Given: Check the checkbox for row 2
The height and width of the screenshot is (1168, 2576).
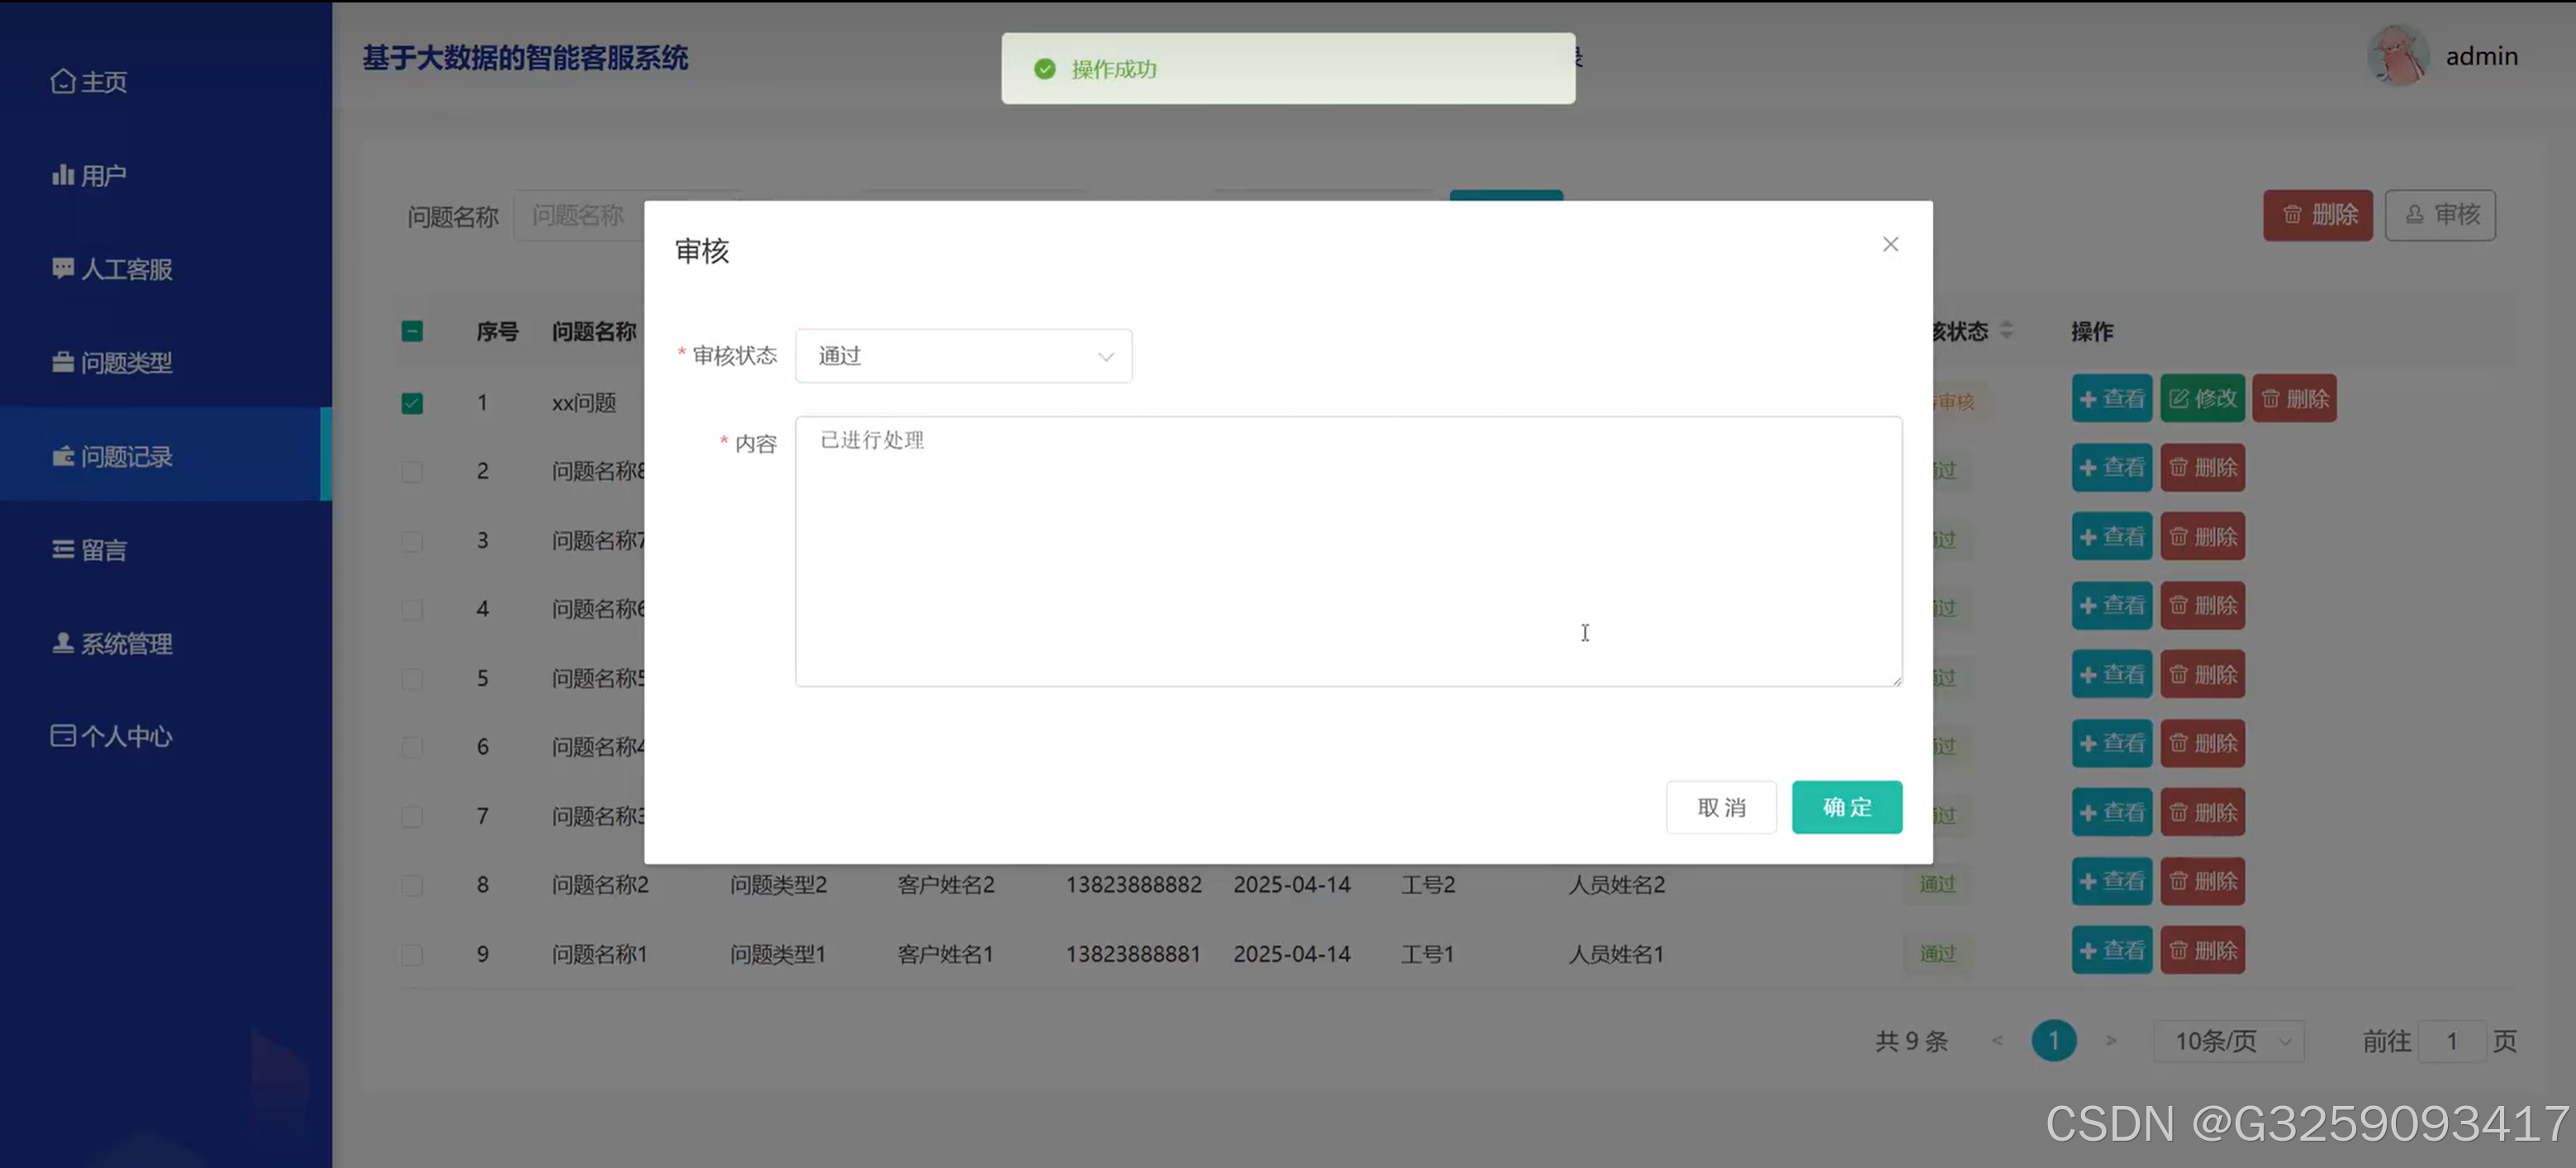Looking at the screenshot, I should [412, 471].
